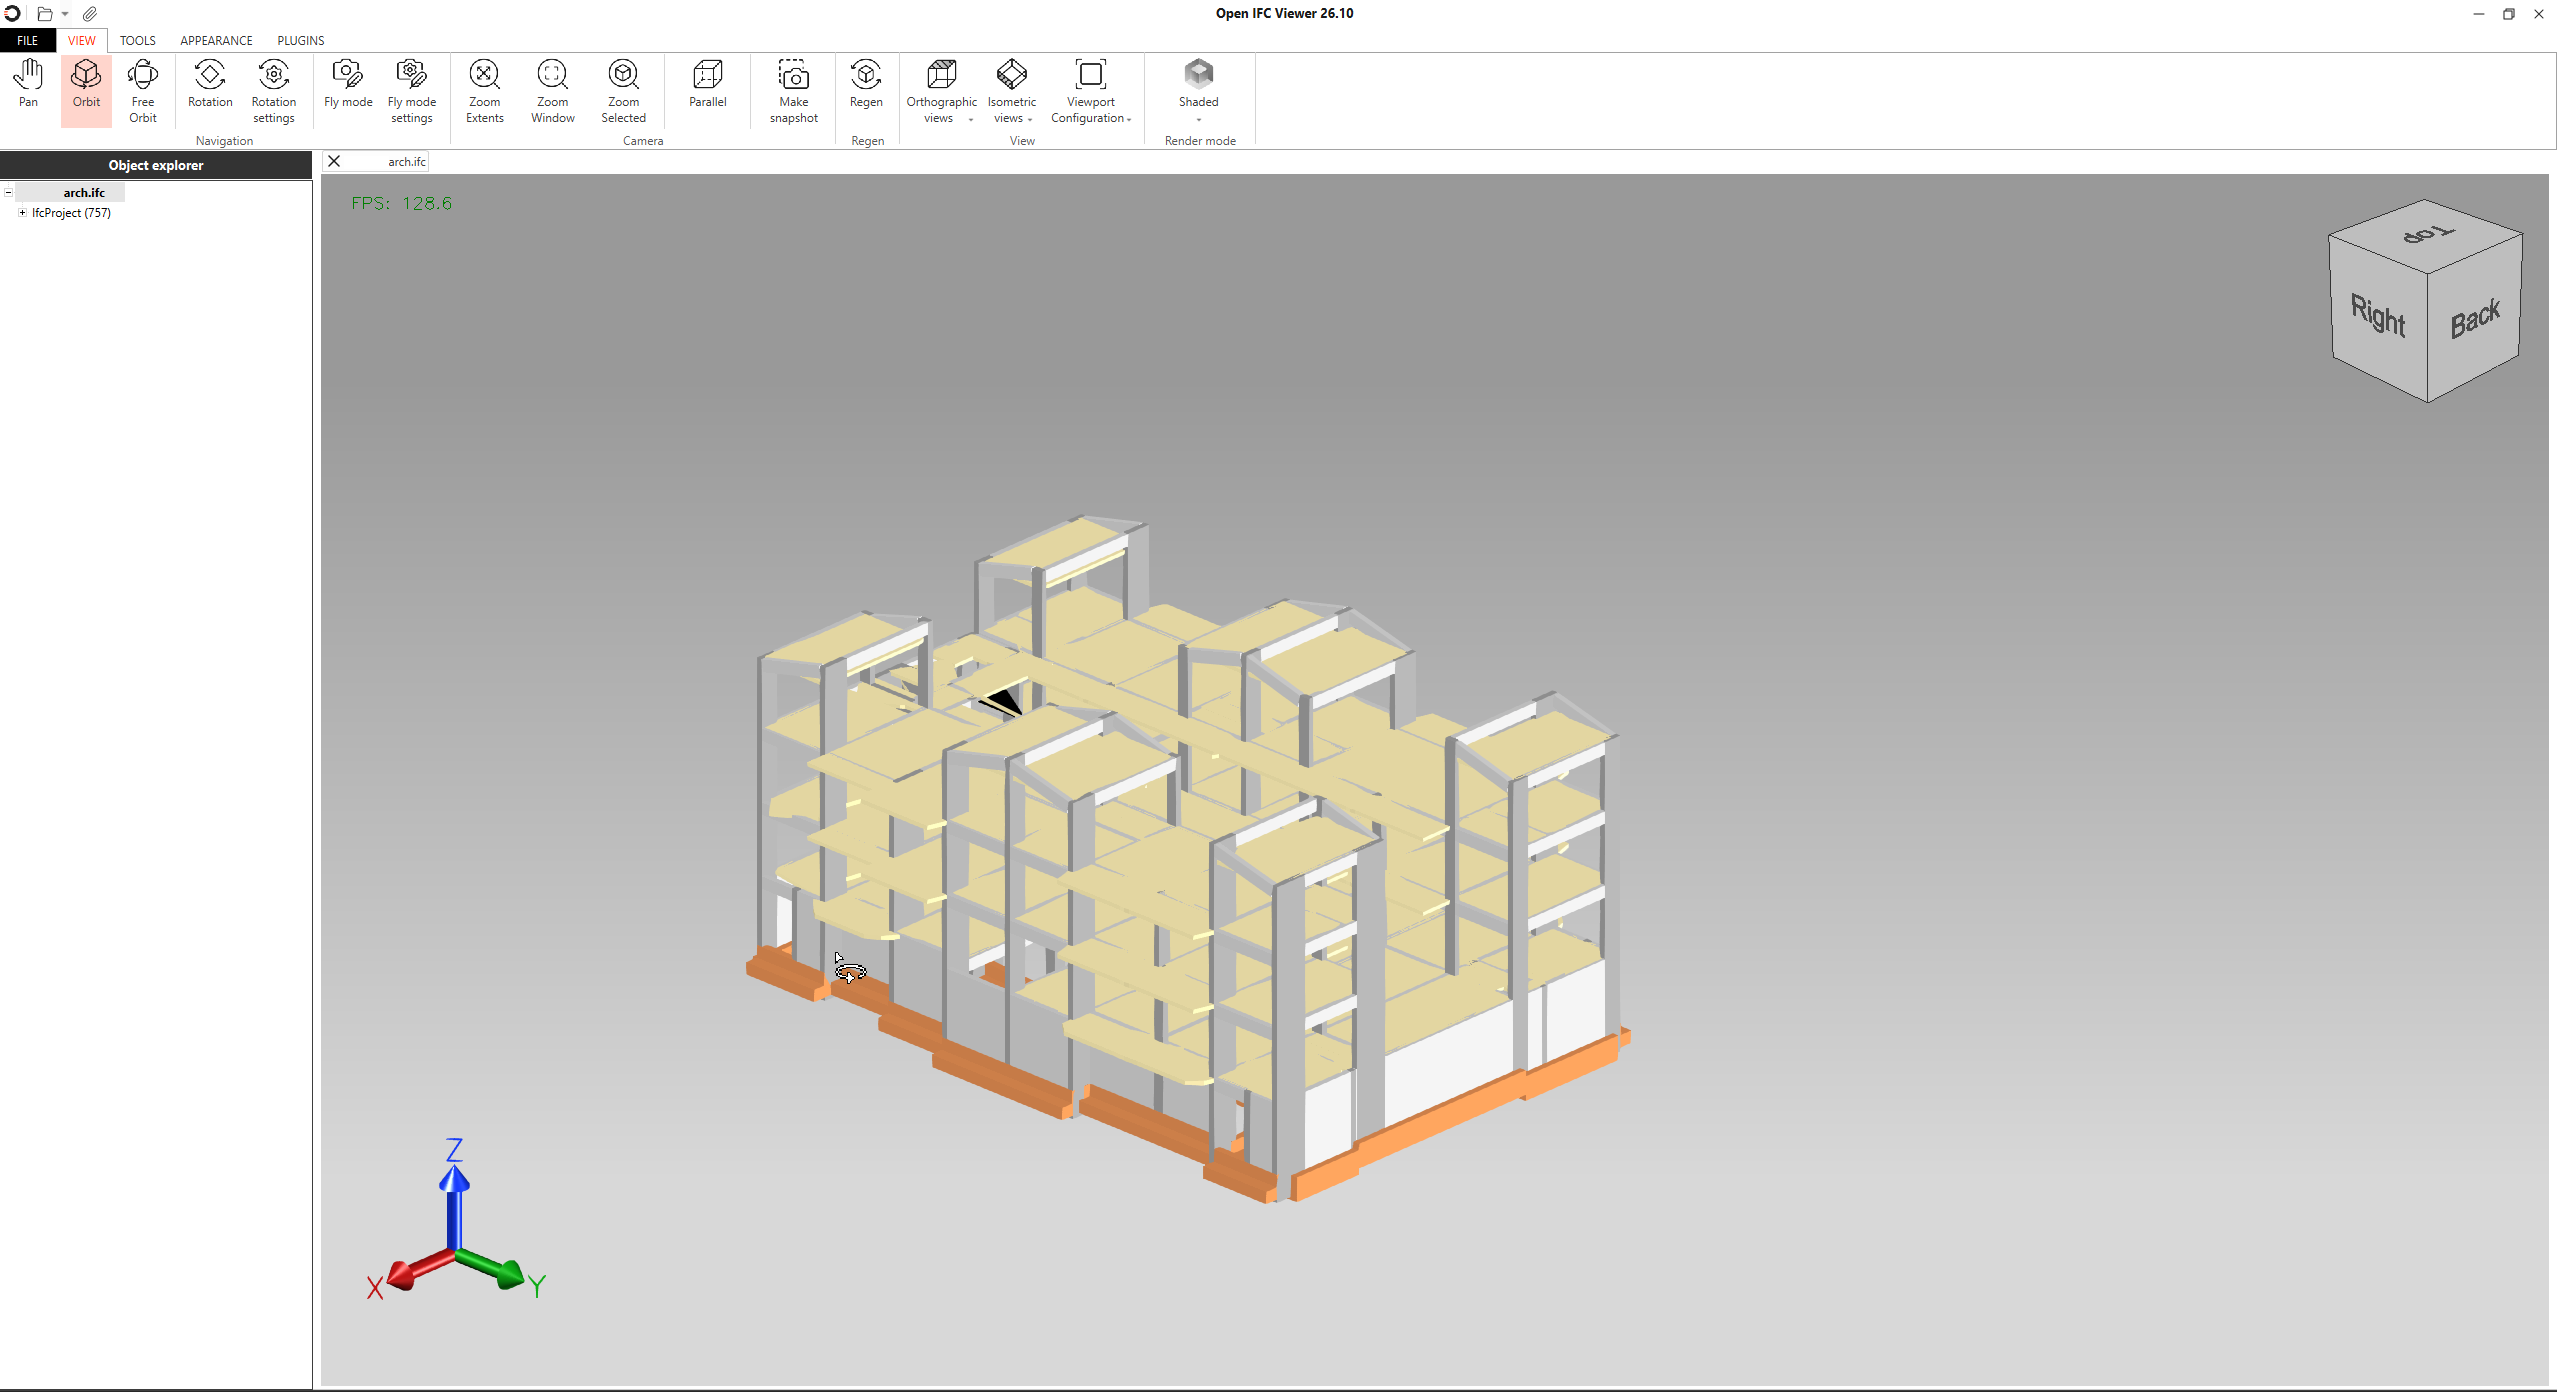This screenshot has width=2557, height=1392.
Task: Toggle Parallel projection mode
Action: coord(707,85)
